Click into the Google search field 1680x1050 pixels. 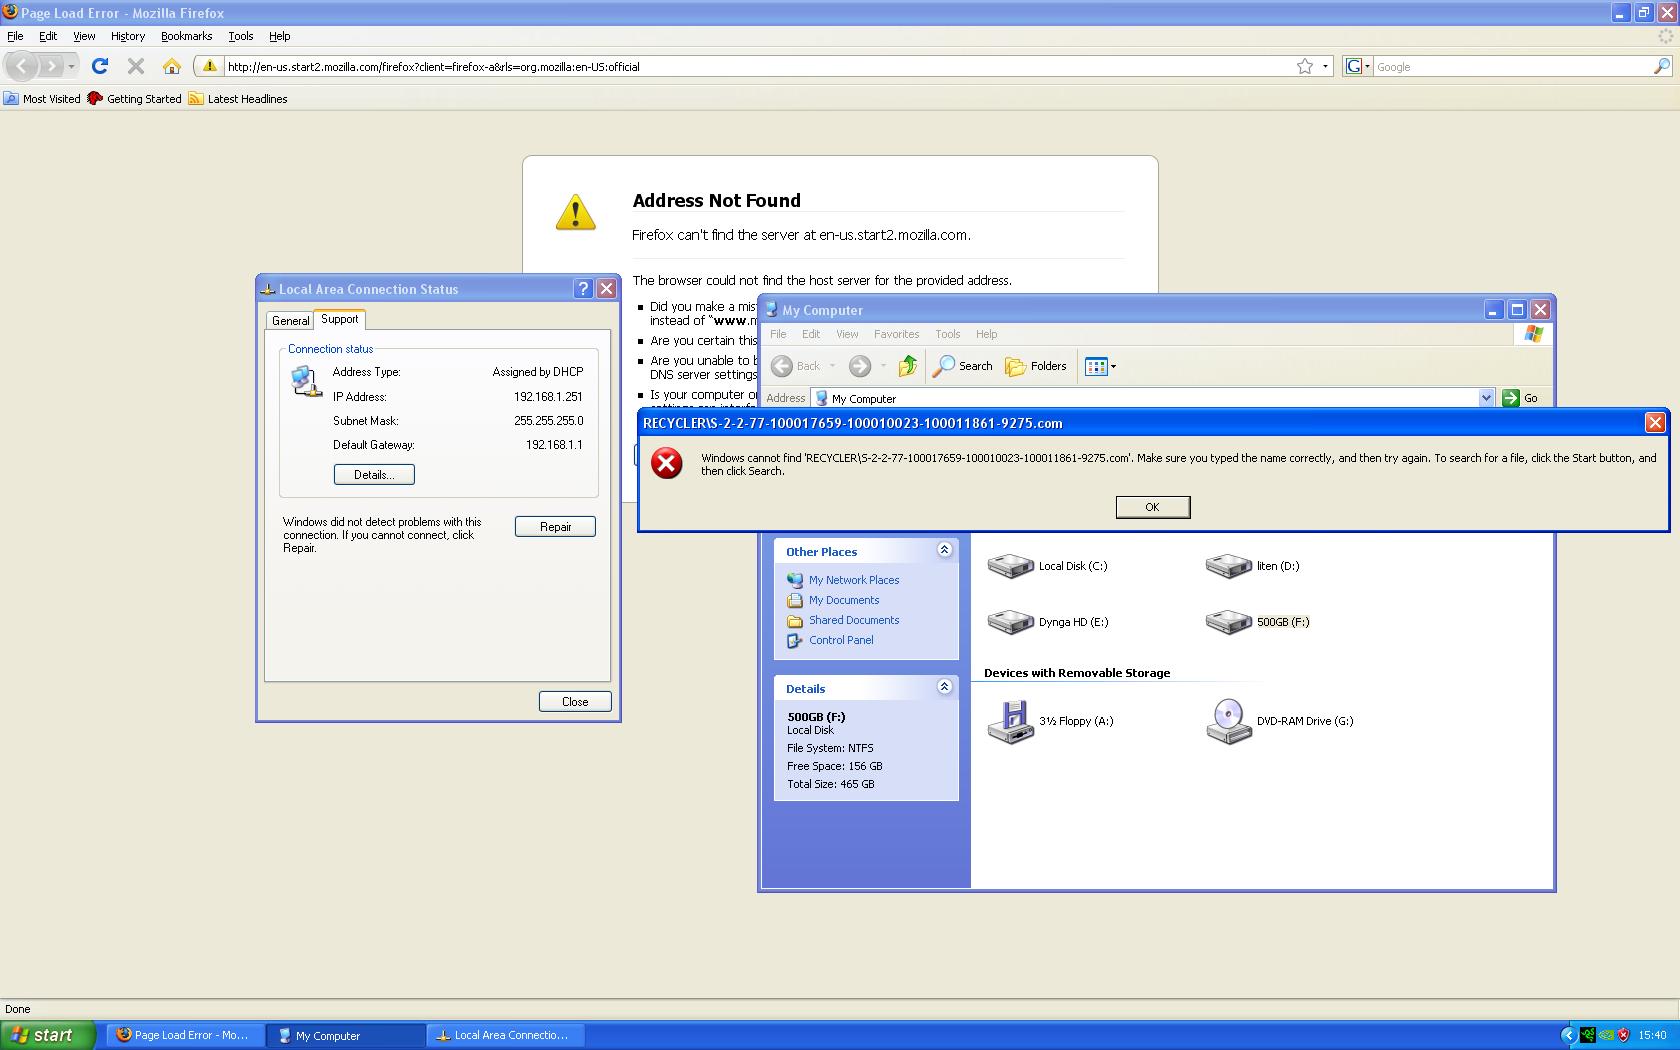coord(1512,67)
